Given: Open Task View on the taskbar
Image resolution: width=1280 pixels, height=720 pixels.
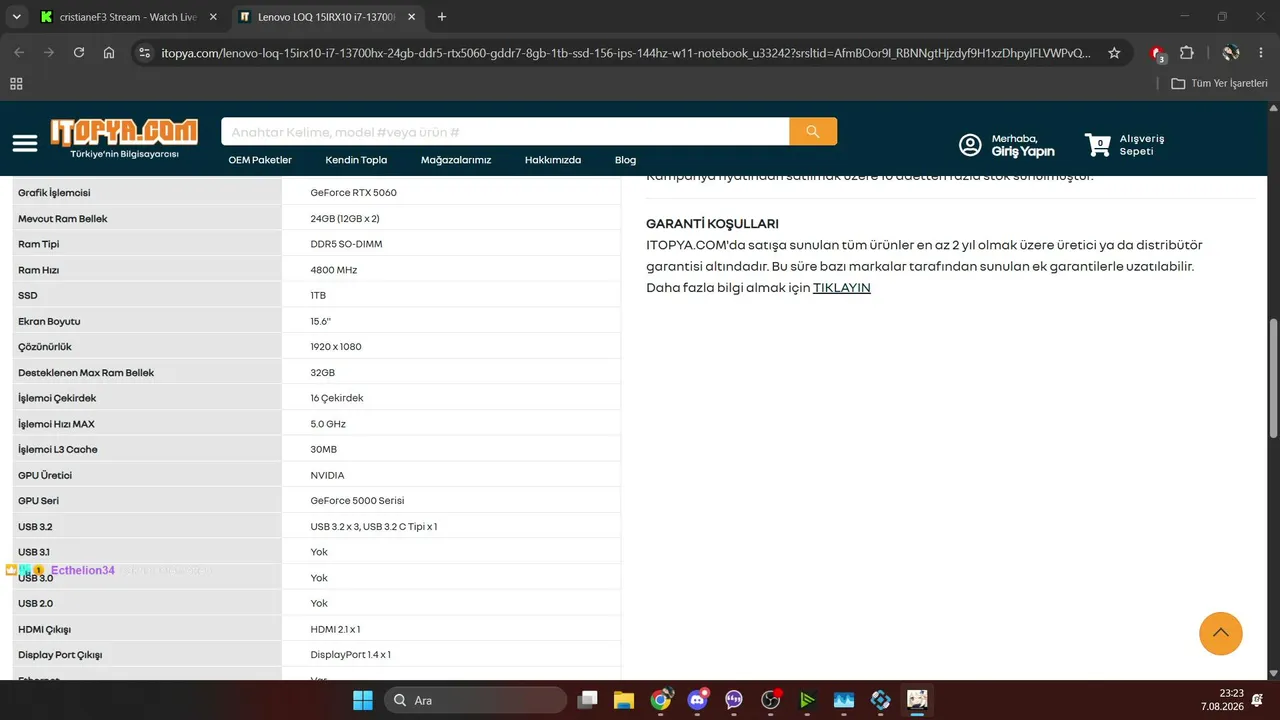Looking at the screenshot, I should [x=588, y=700].
